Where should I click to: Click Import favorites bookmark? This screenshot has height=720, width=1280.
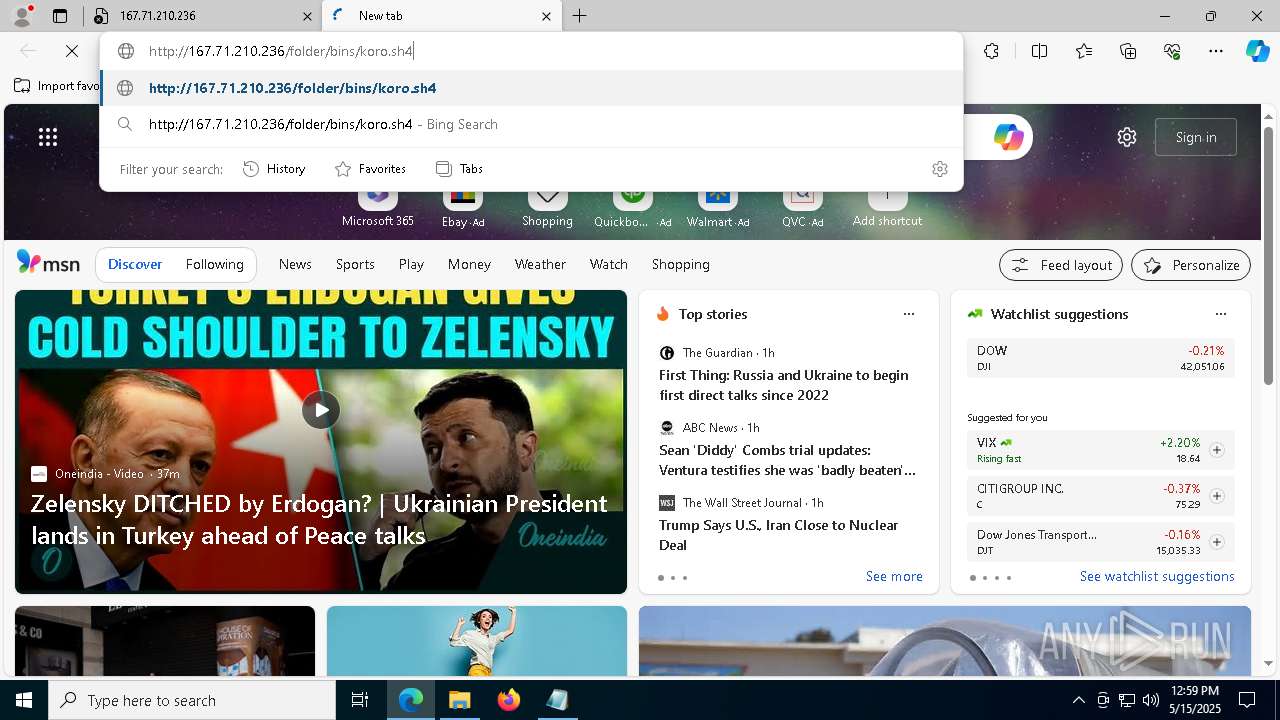coord(57,86)
